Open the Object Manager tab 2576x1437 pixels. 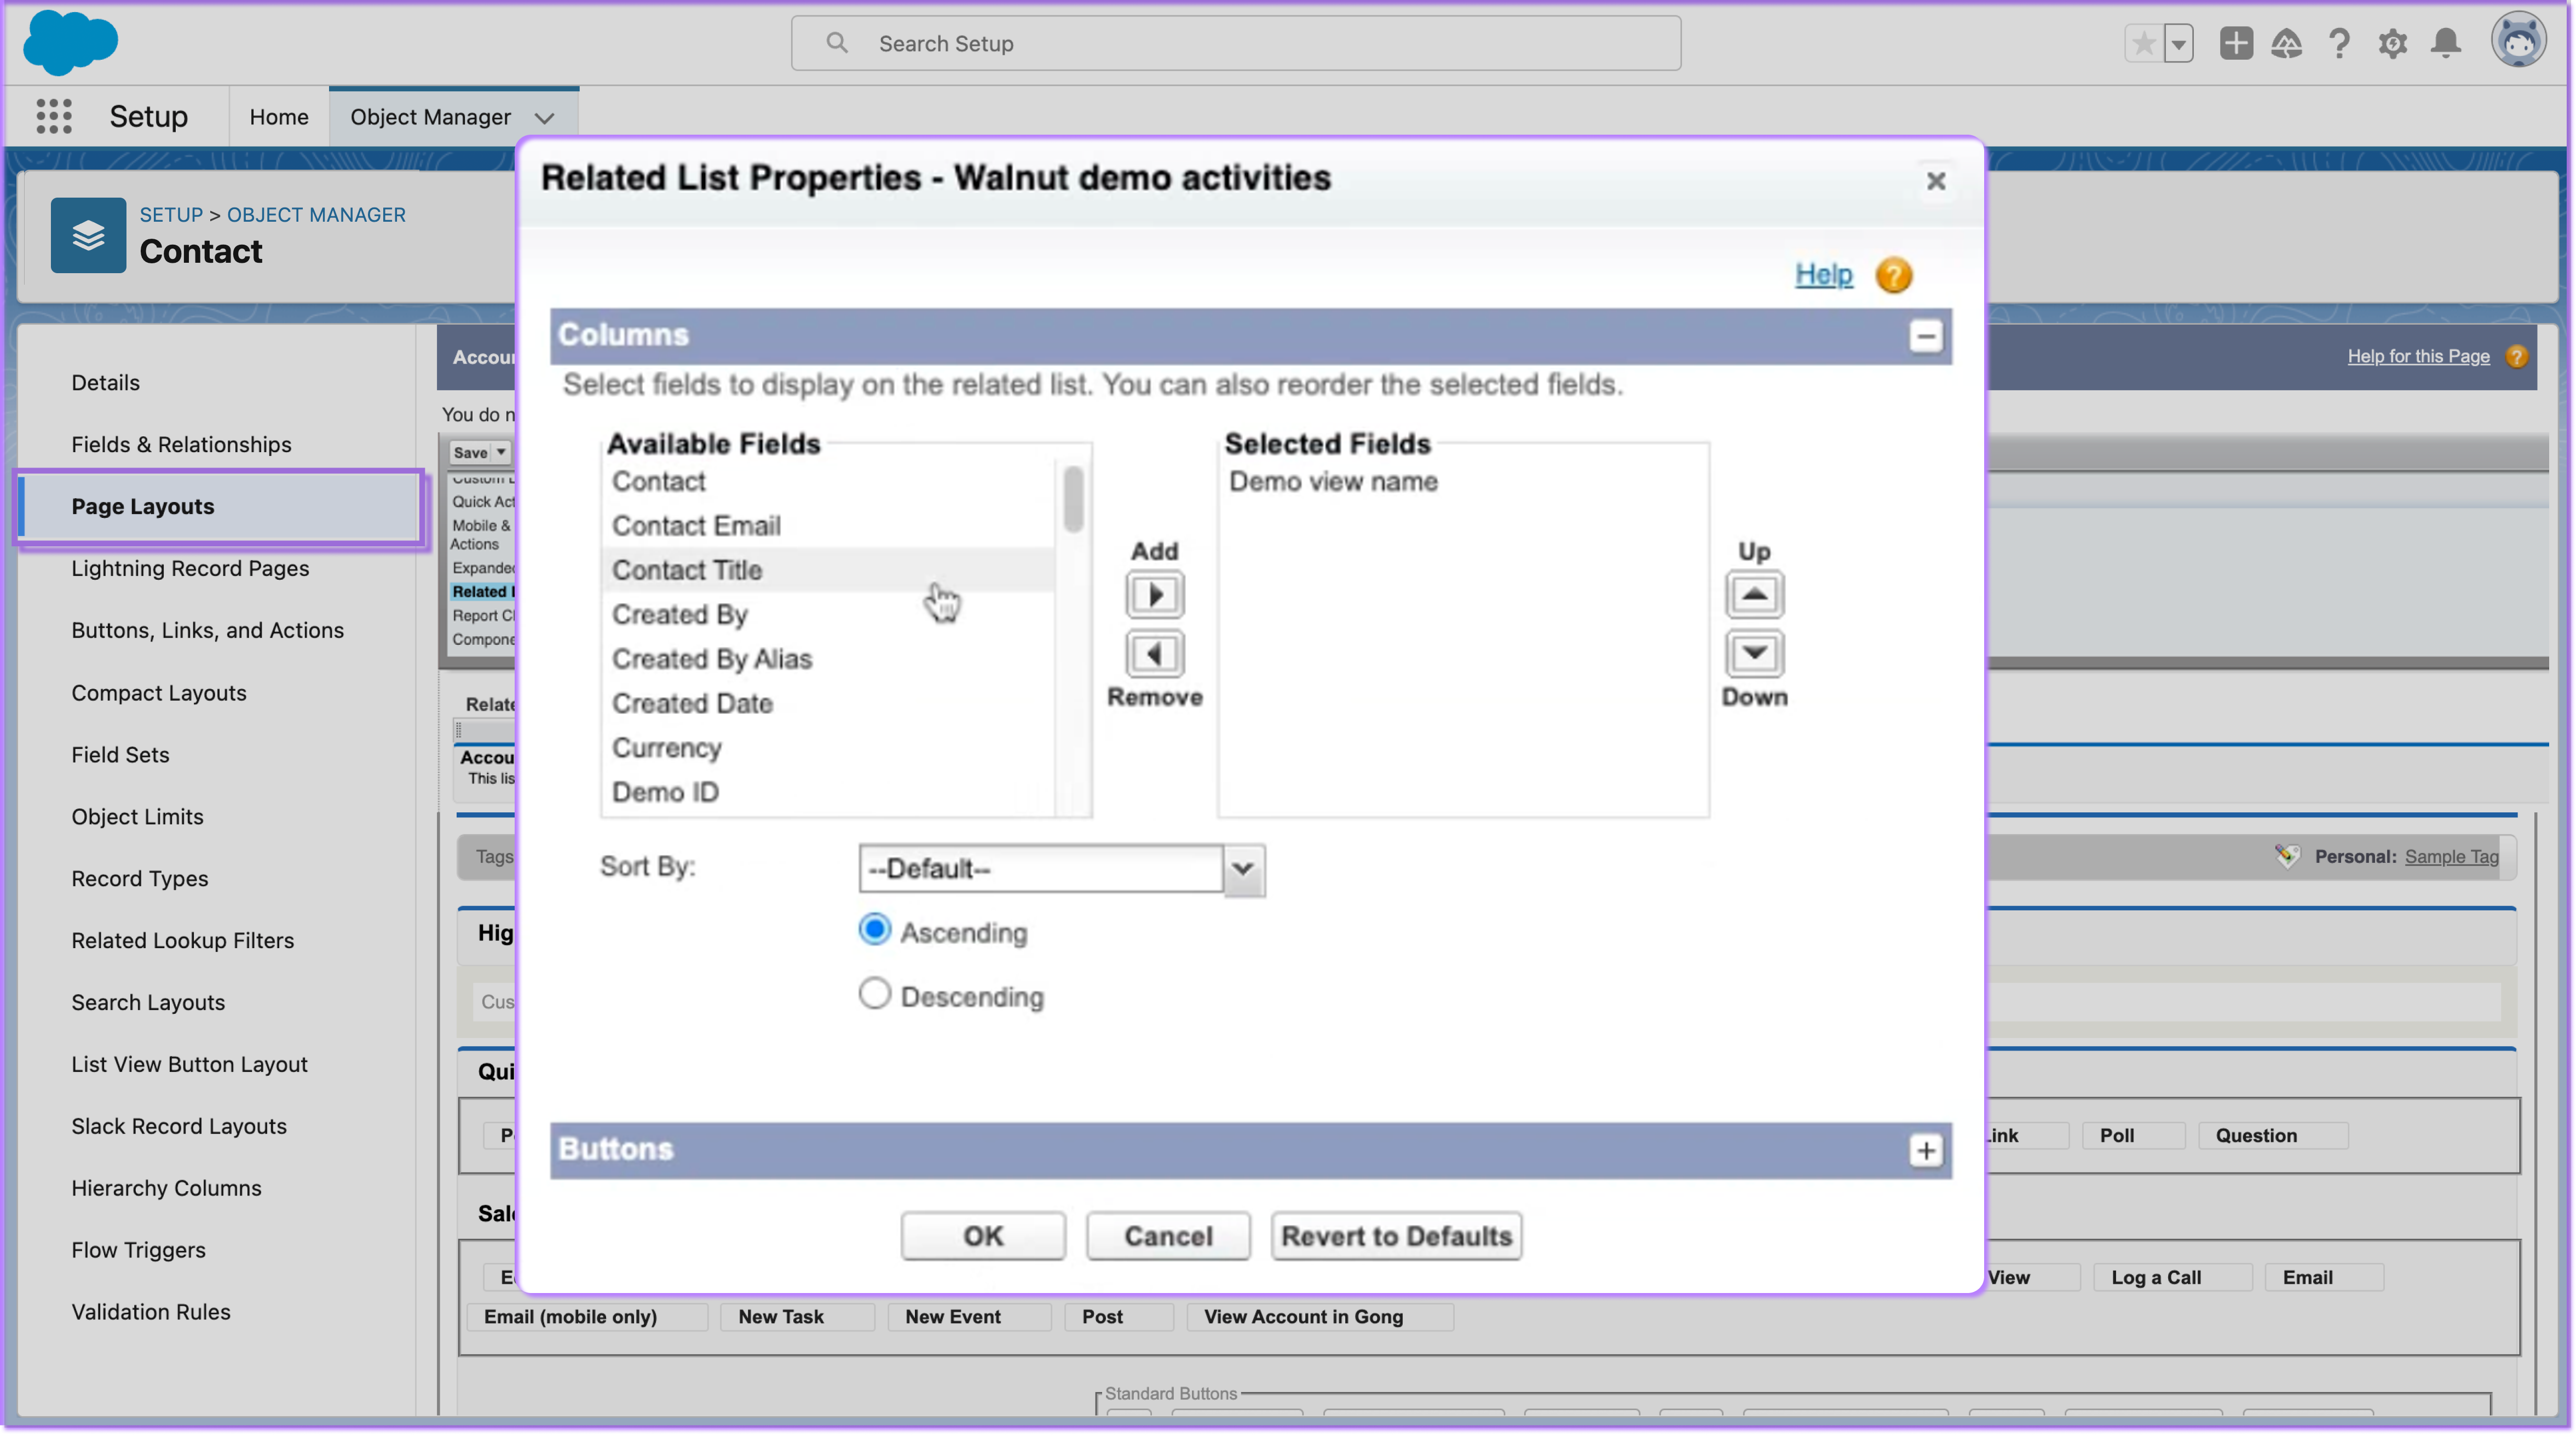click(430, 117)
